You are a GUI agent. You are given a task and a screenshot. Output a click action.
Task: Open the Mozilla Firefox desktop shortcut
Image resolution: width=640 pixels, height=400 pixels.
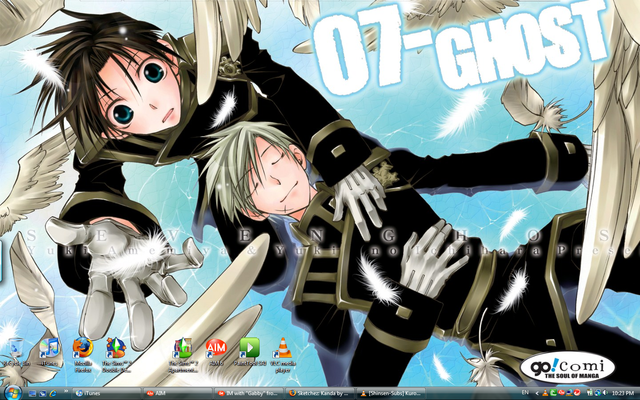(83, 355)
